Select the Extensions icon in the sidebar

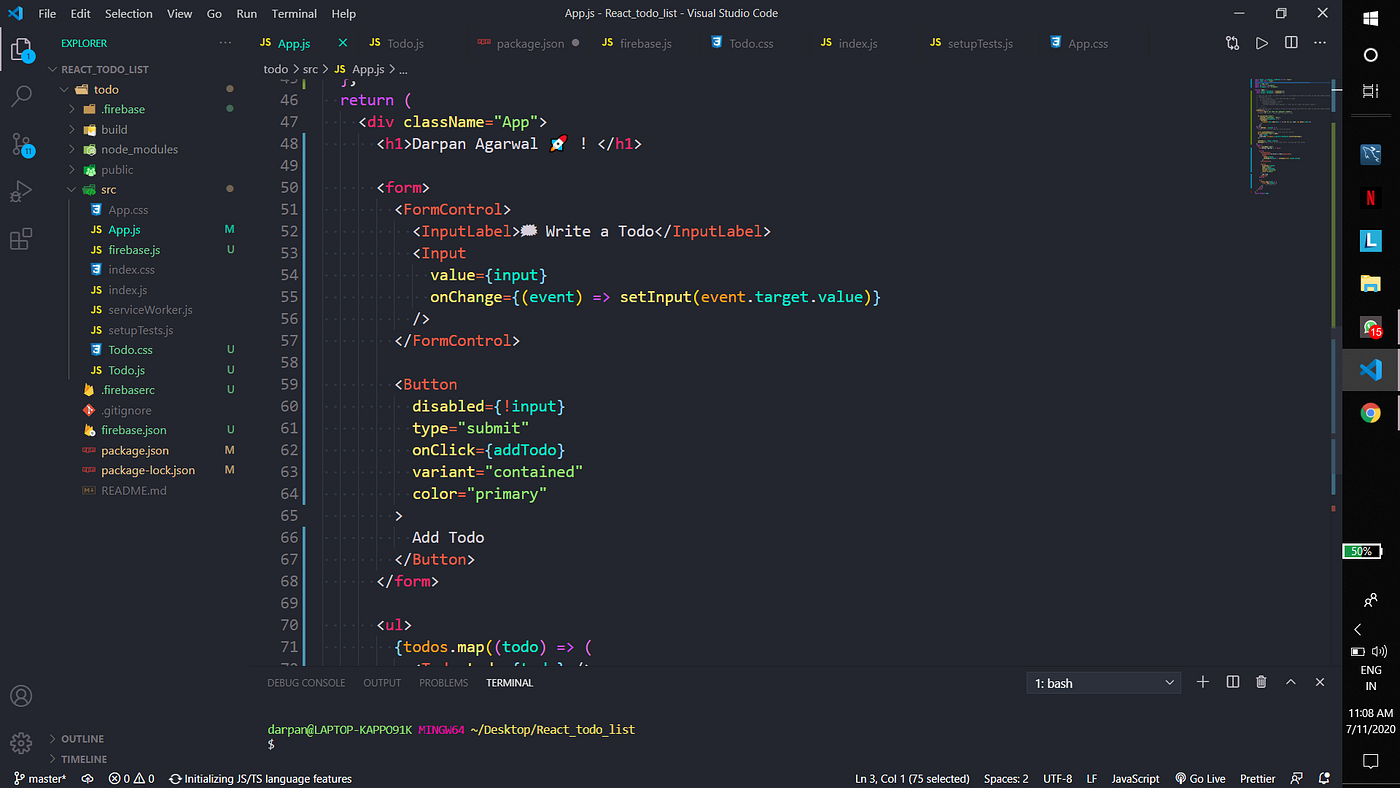[21, 239]
